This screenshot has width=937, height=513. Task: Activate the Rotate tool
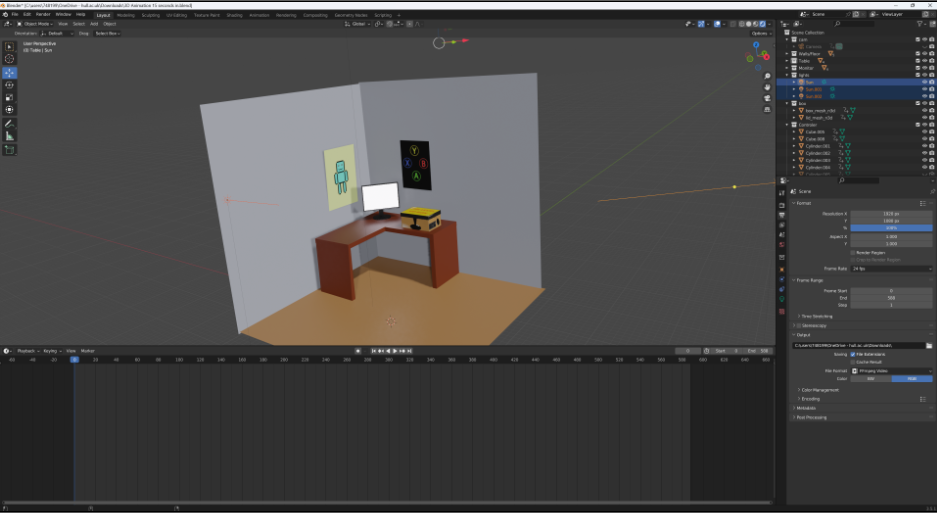point(10,86)
